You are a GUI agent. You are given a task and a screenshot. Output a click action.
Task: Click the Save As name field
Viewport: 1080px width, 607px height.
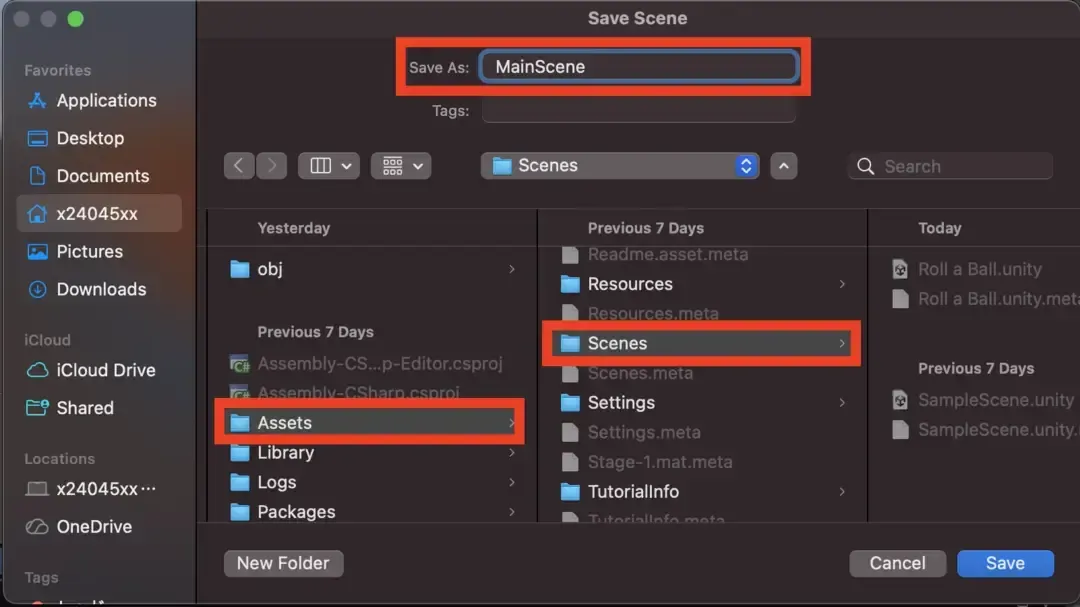(x=640, y=67)
